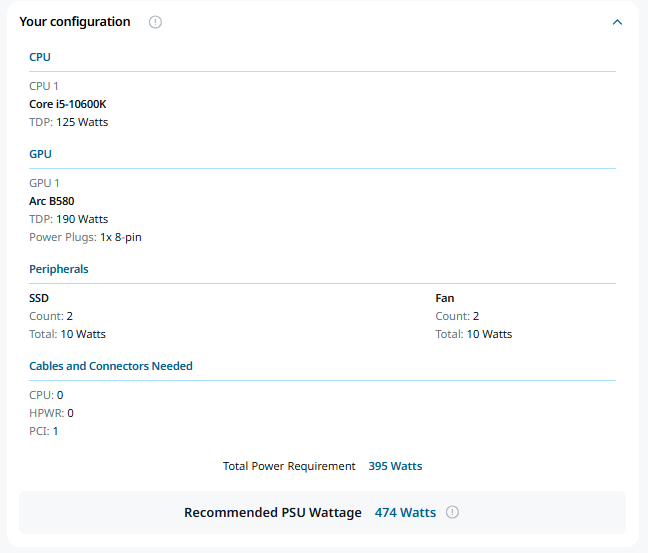Select the Cables and Connectors Needed heading
Image resolution: width=648 pixels, height=553 pixels.
coord(111,366)
